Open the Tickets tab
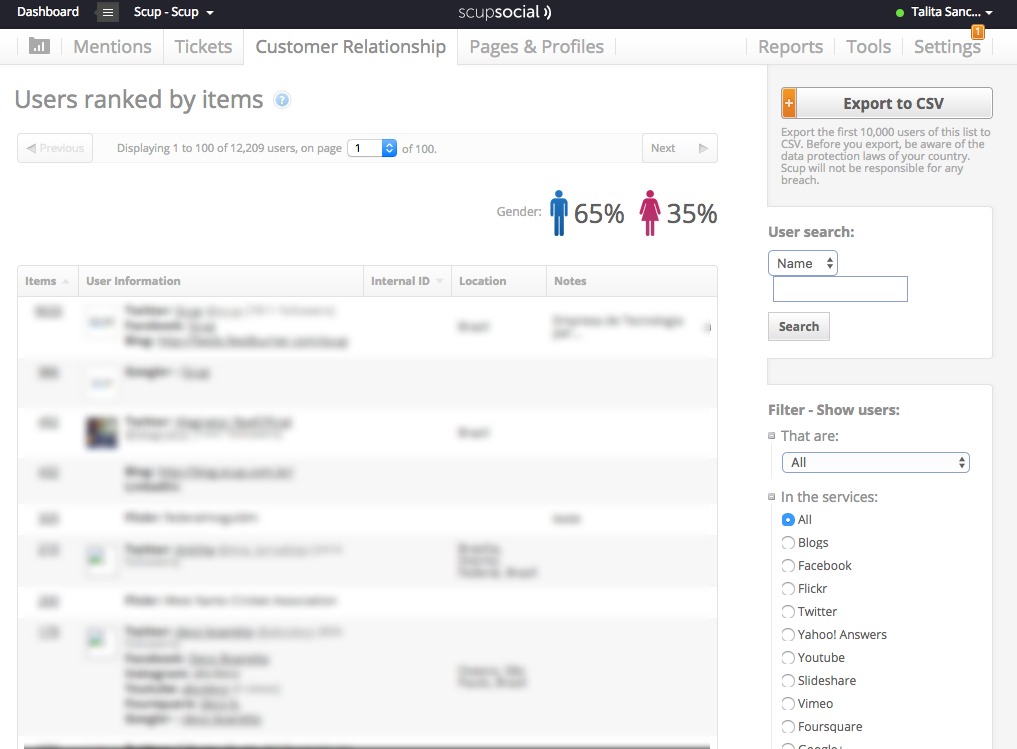Screen dimensions: 1017x749 203,47
